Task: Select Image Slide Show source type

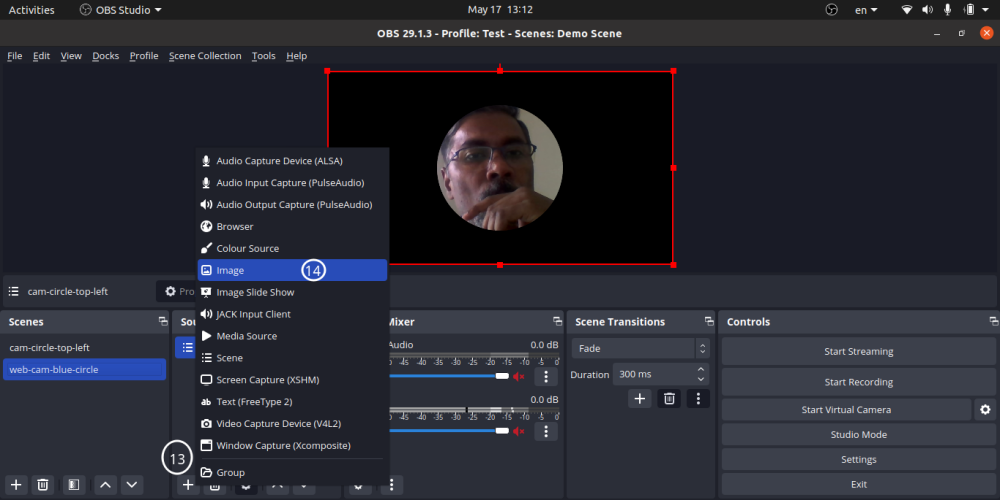Action: [292, 292]
